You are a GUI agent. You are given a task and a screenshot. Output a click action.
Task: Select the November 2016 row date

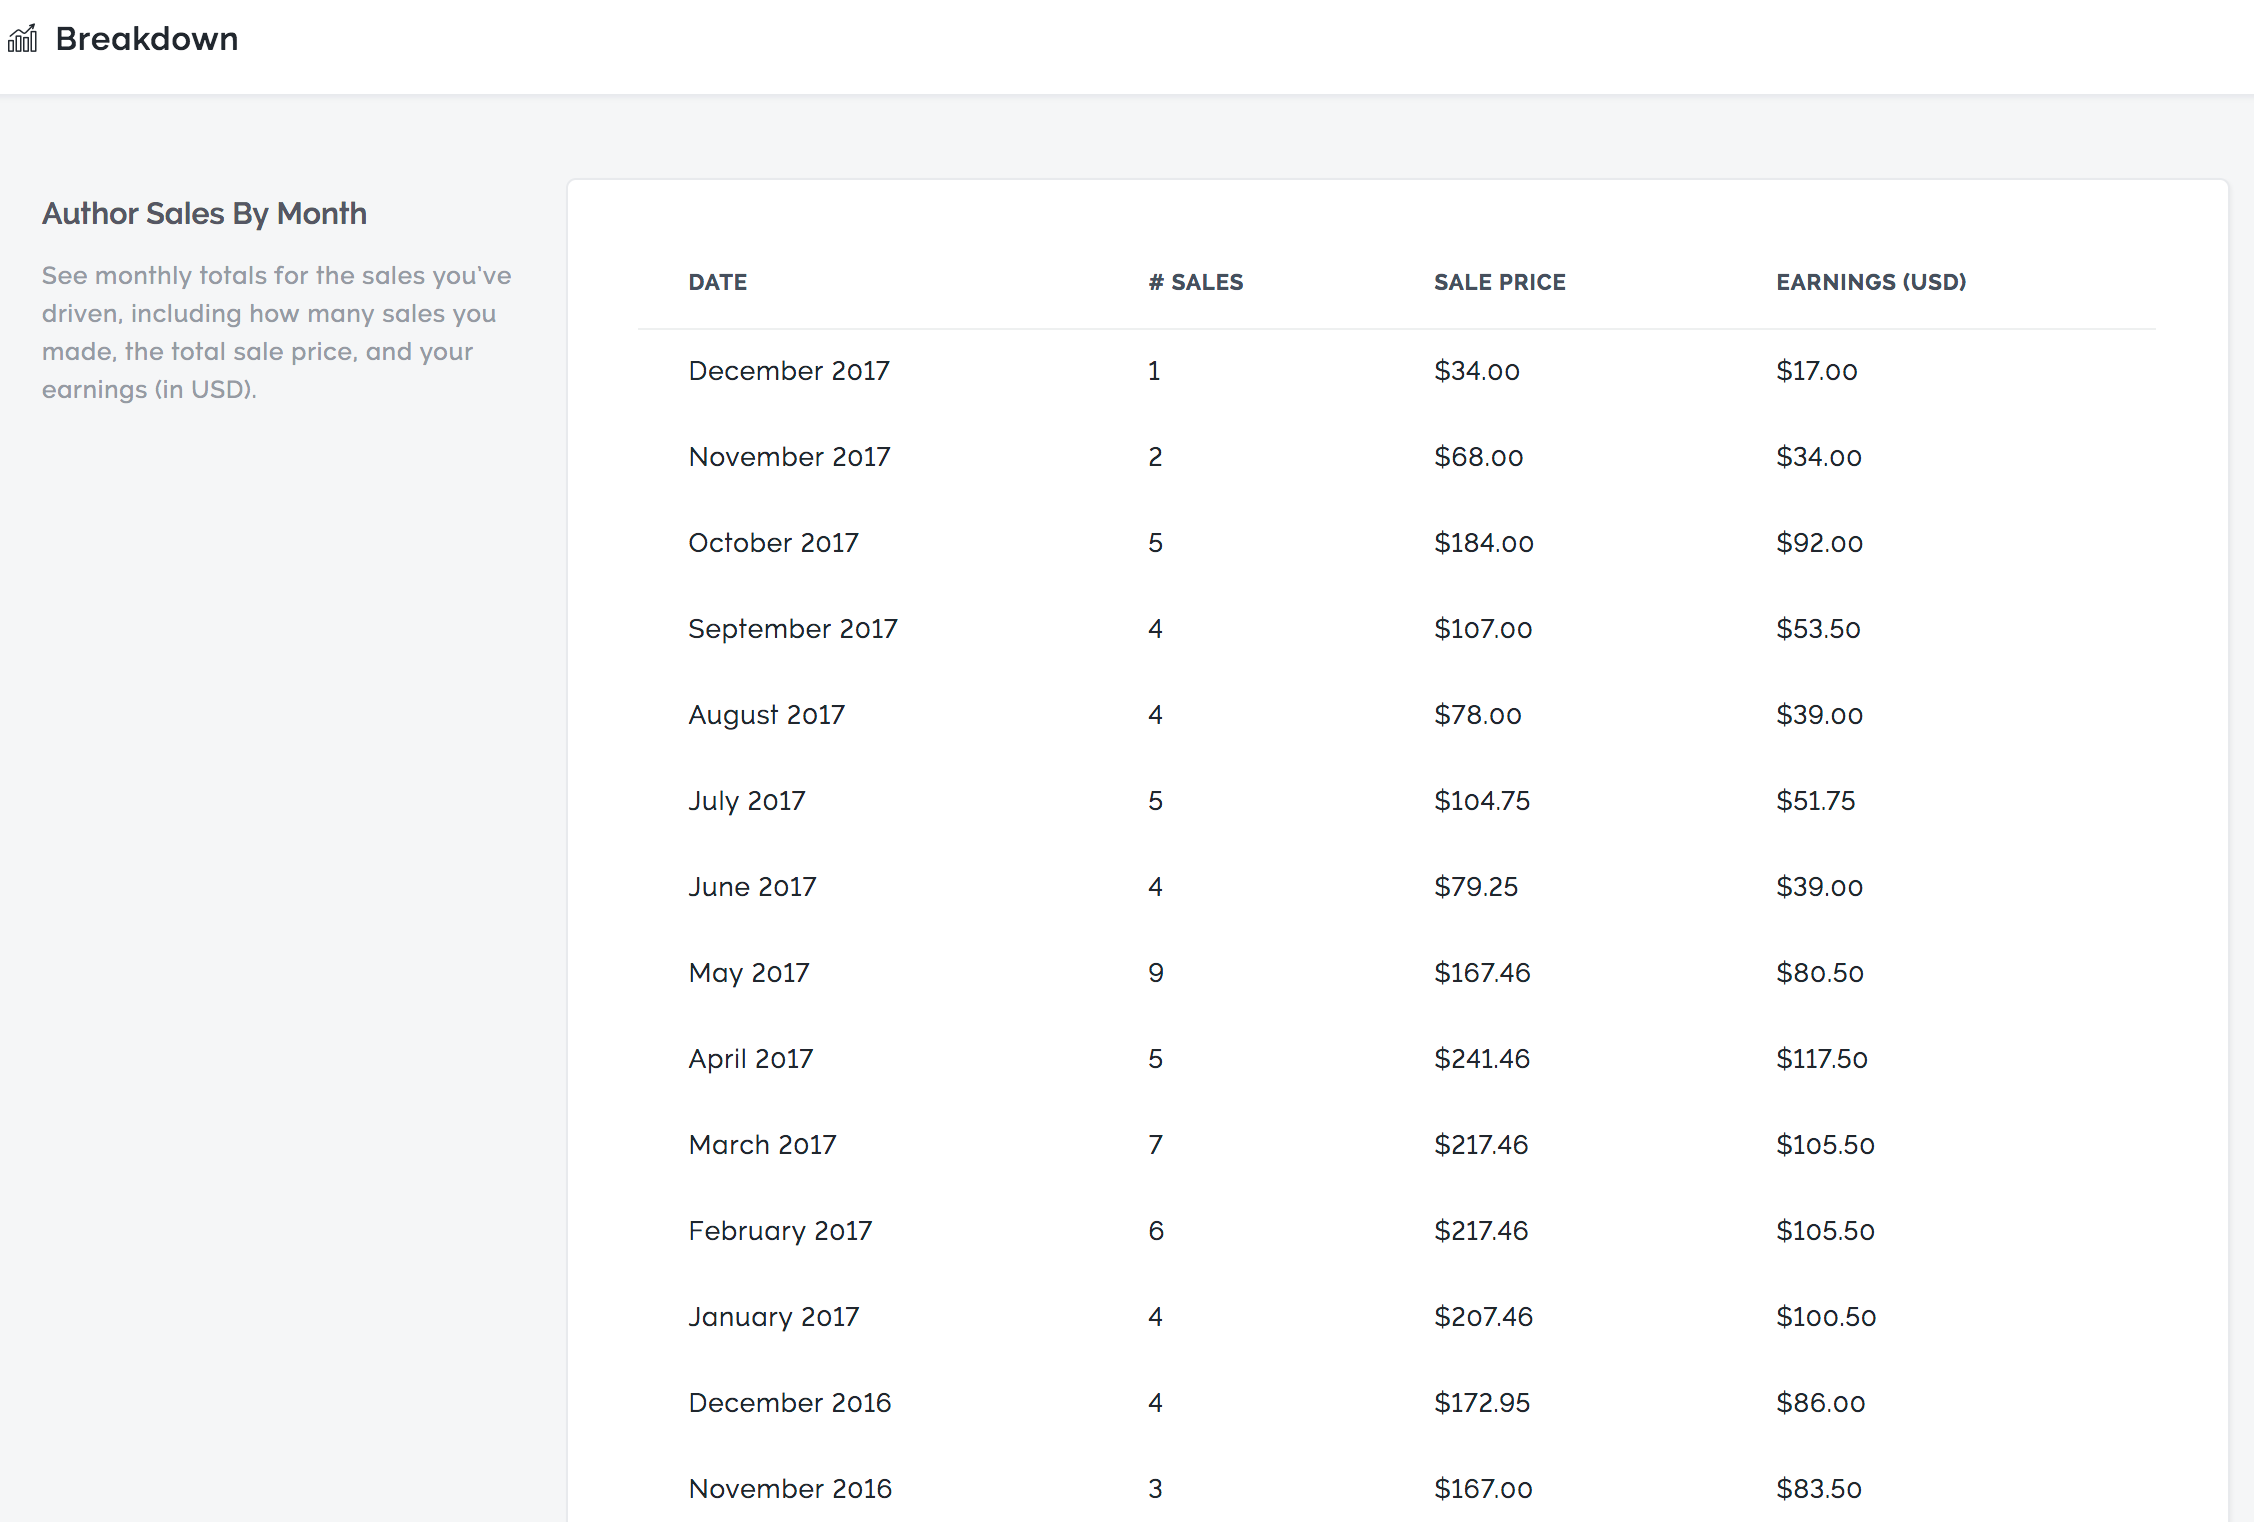(790, 1489)
